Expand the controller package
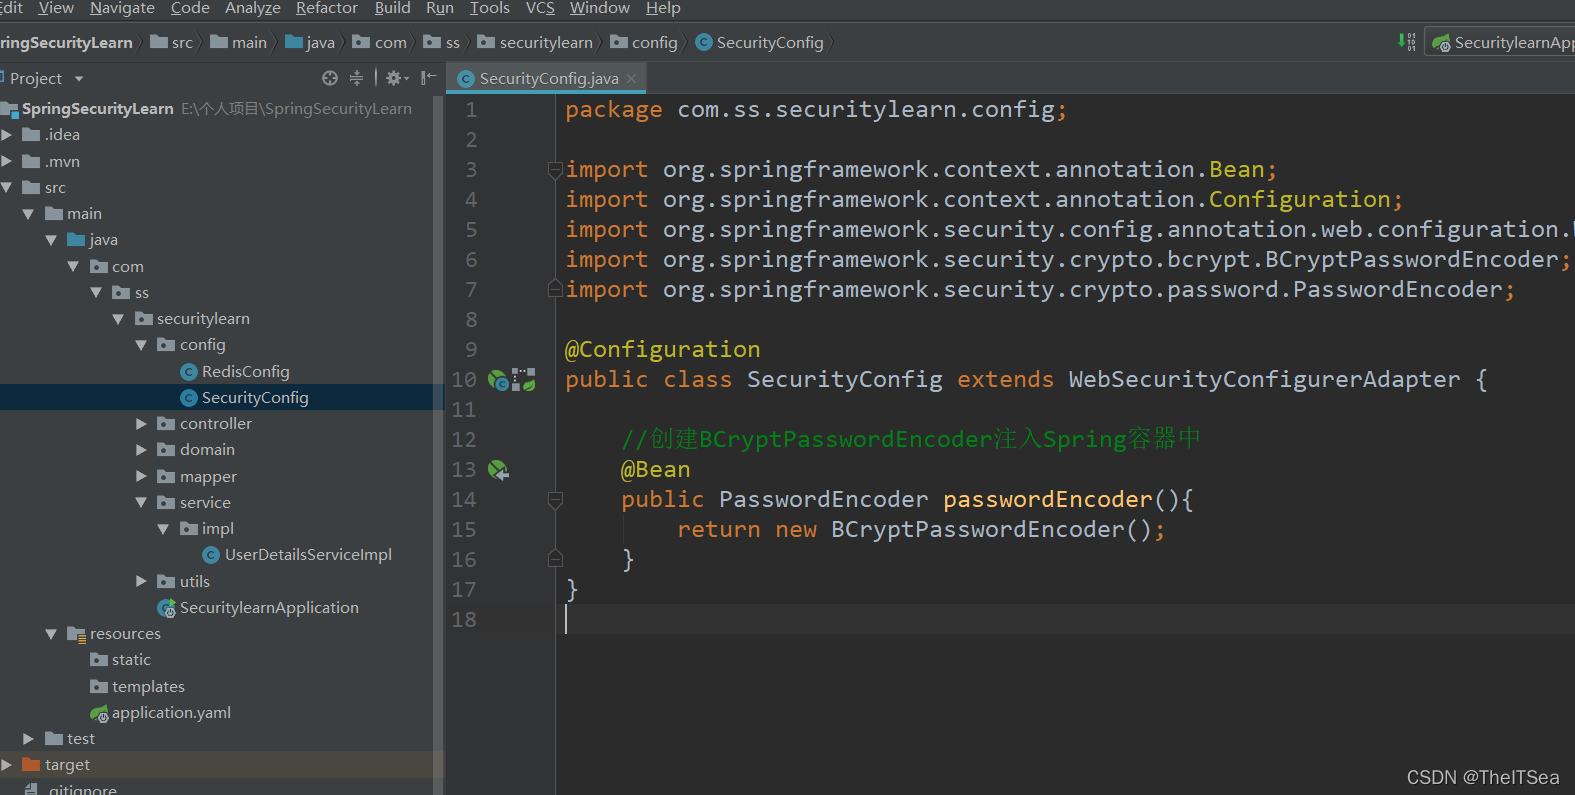This screenshot has height=795, width=1575. (x=141, y=424)
